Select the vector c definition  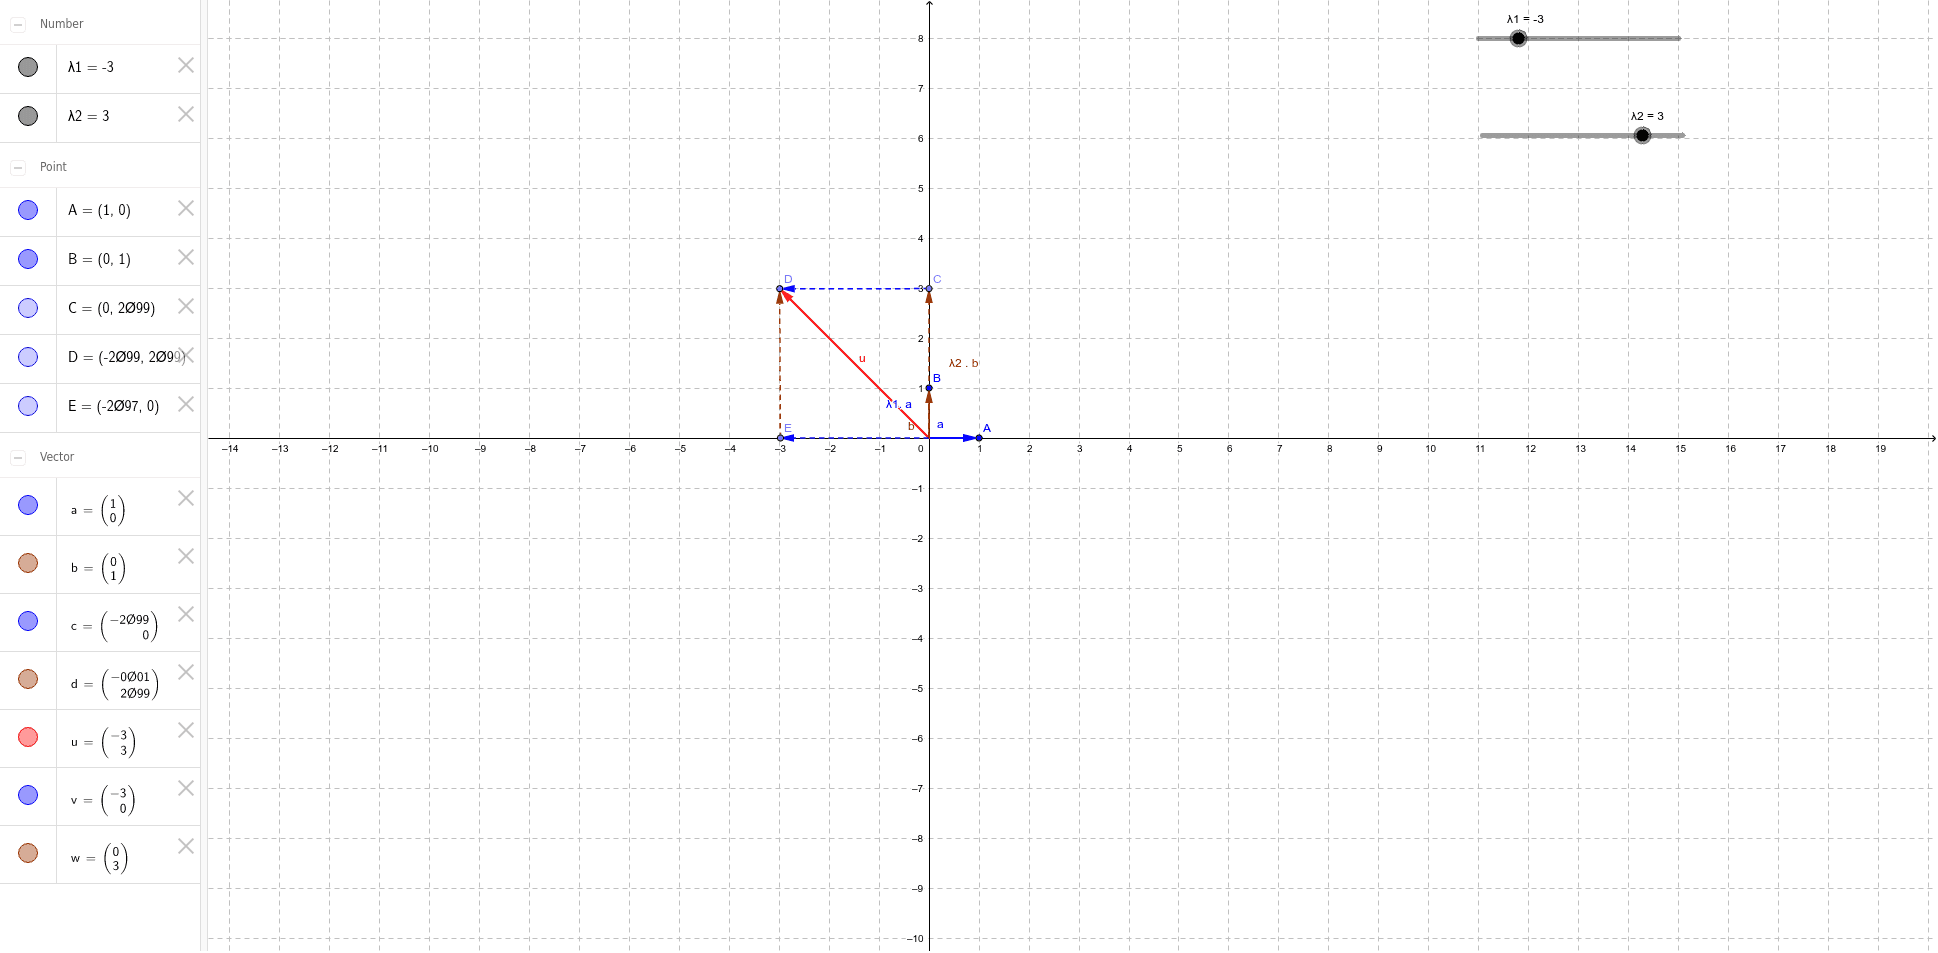tap(114, 626)
